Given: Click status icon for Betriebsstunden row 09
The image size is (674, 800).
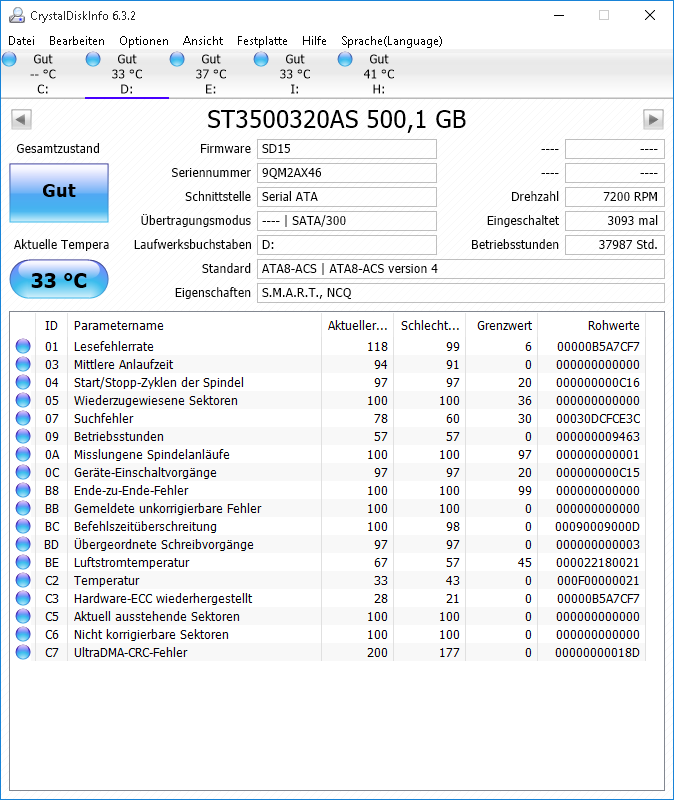Looking at the screenshot, I should [x=23, y=436].
